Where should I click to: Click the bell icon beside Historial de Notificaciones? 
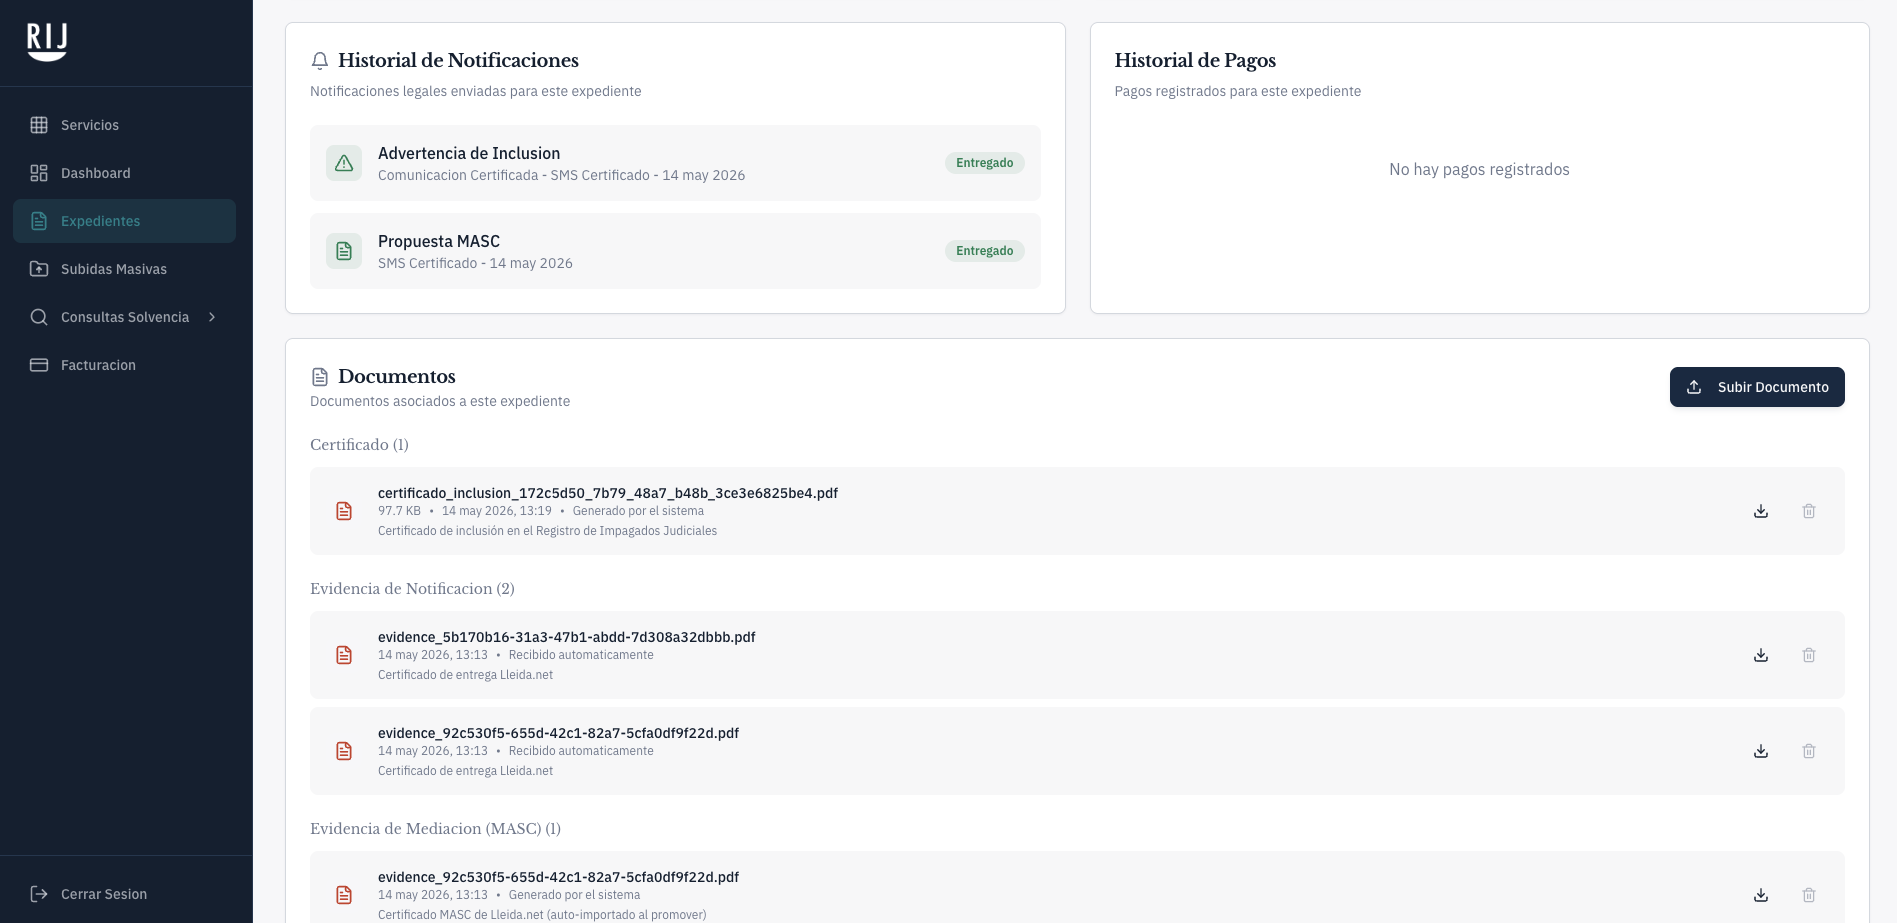click(x=320, y=61)
